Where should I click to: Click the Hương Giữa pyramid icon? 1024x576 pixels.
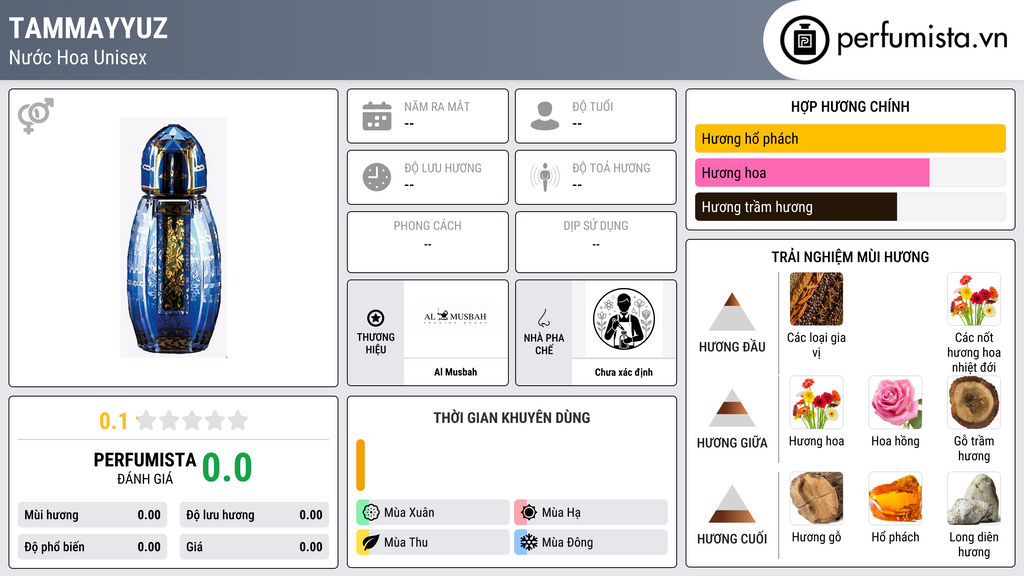(x=732, y=408)
